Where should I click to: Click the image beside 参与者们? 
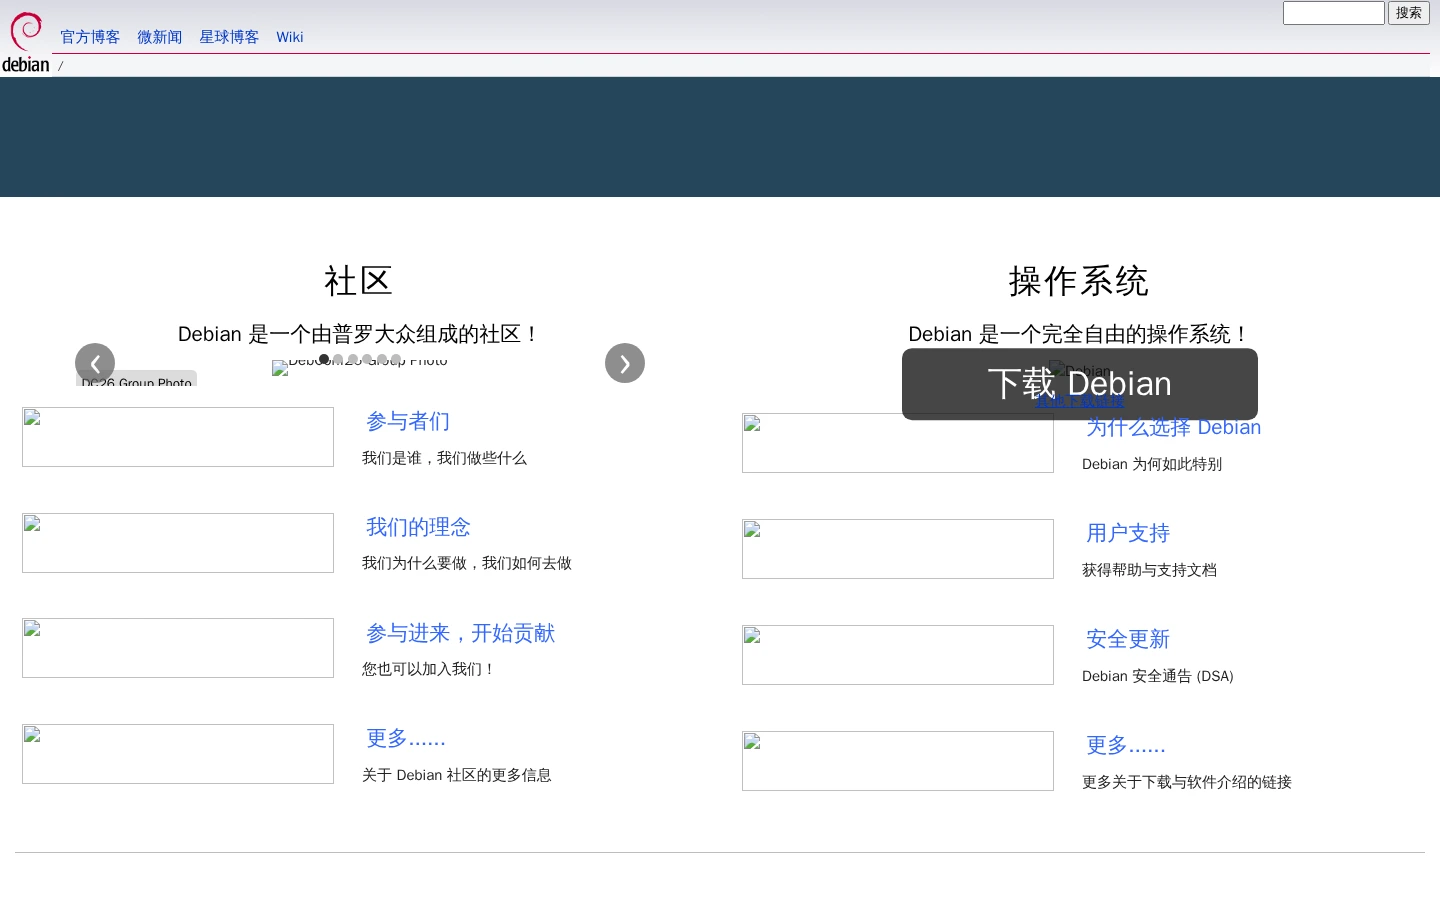pos(178,437)
